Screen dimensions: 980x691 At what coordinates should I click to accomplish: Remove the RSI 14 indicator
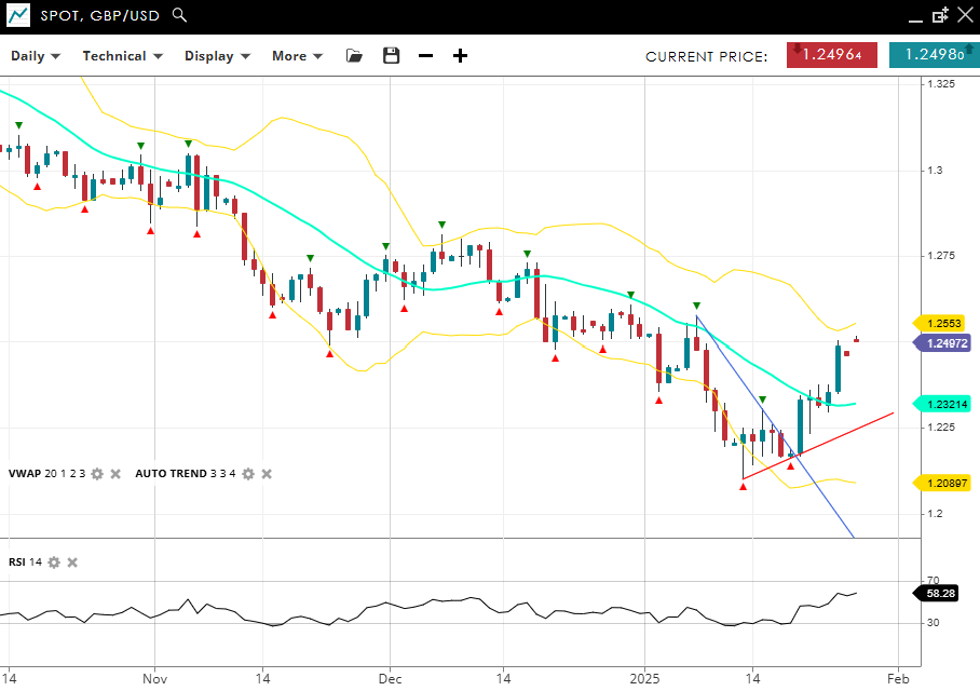72,563
